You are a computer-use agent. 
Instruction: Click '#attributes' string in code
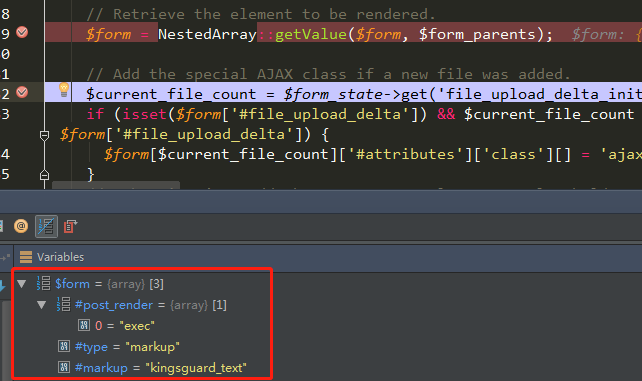[405, 154]
